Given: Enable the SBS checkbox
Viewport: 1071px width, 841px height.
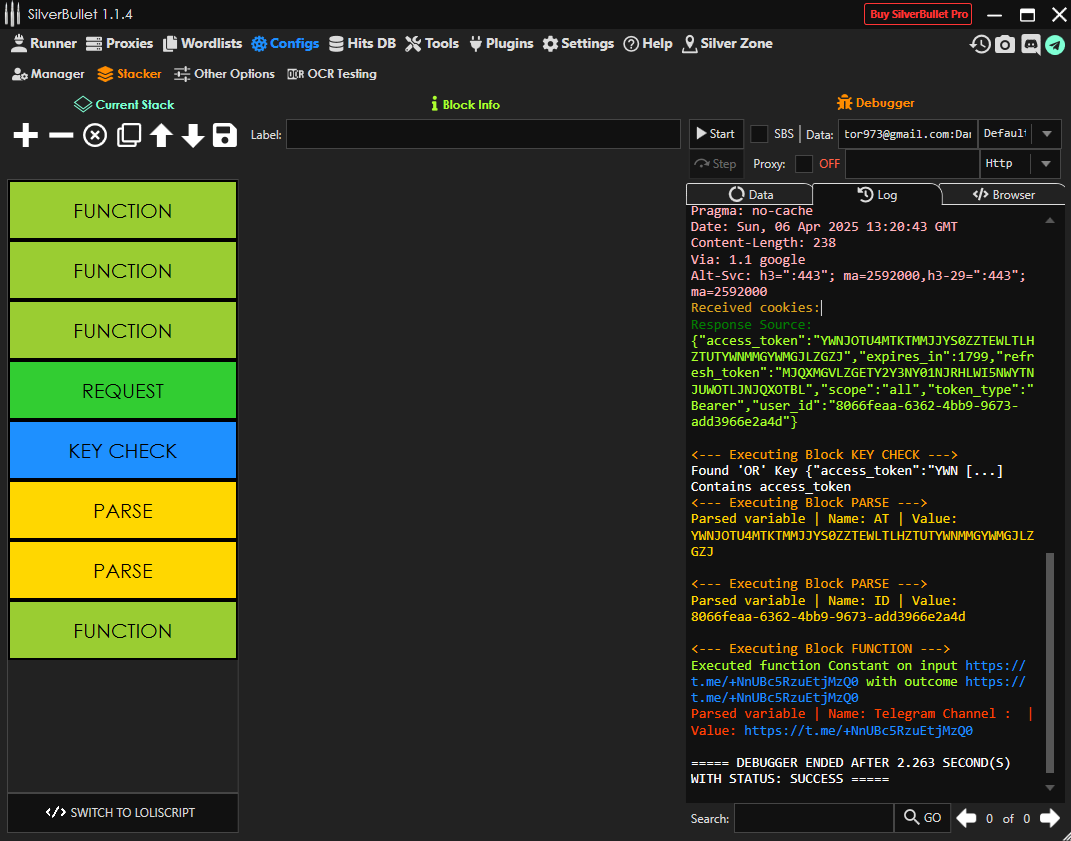Looking at the screenshot, I should tap(760, 134).
